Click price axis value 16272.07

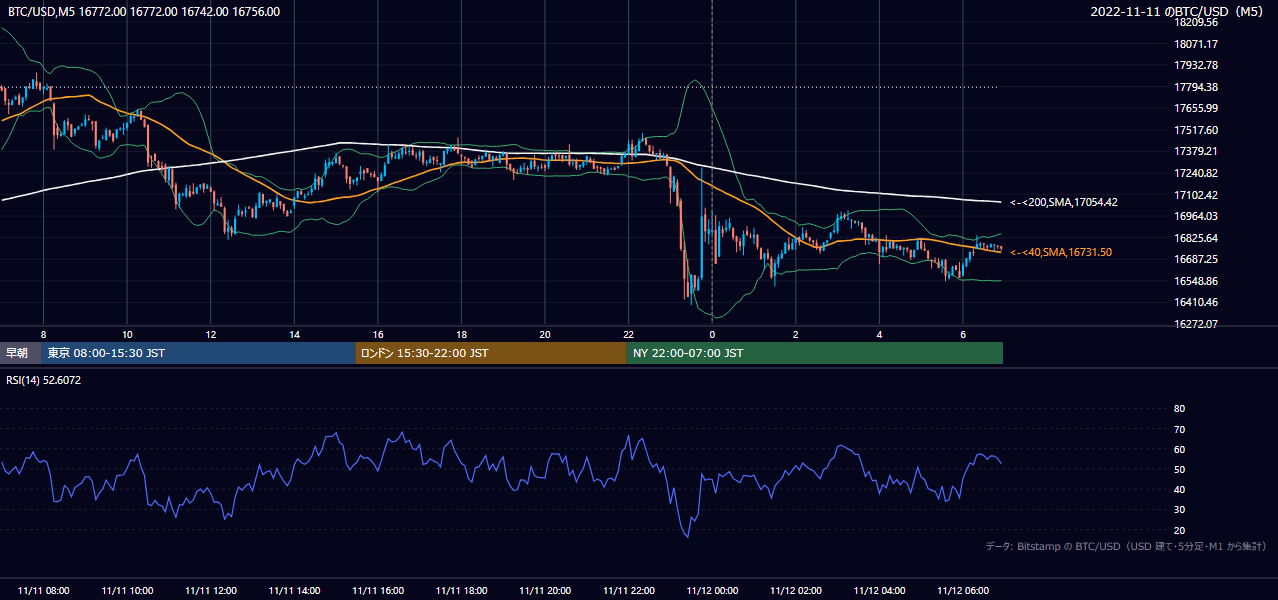(x=1196, y=324)
